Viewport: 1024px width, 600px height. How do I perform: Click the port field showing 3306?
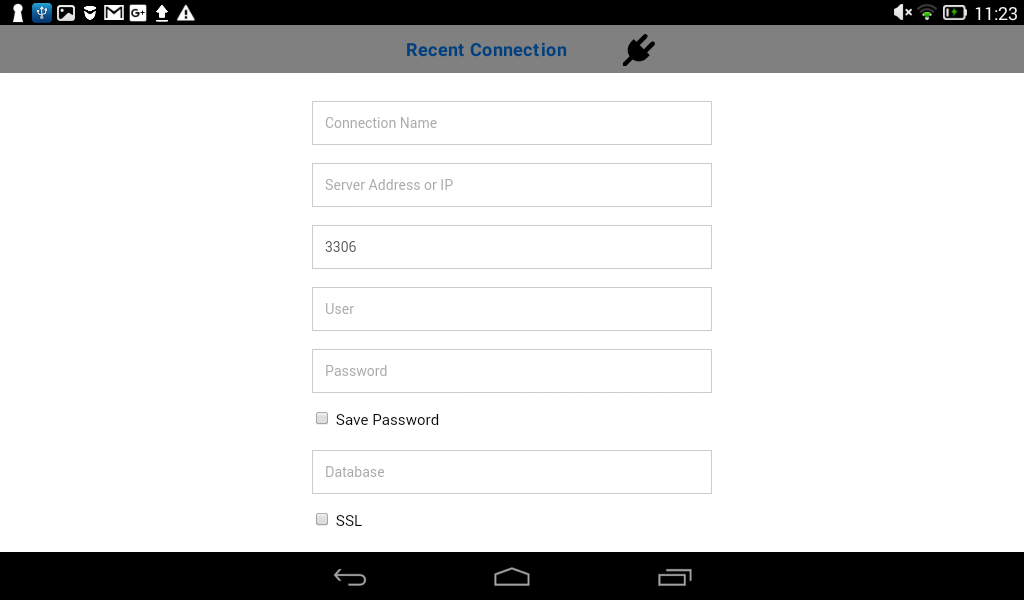[512, 247]
